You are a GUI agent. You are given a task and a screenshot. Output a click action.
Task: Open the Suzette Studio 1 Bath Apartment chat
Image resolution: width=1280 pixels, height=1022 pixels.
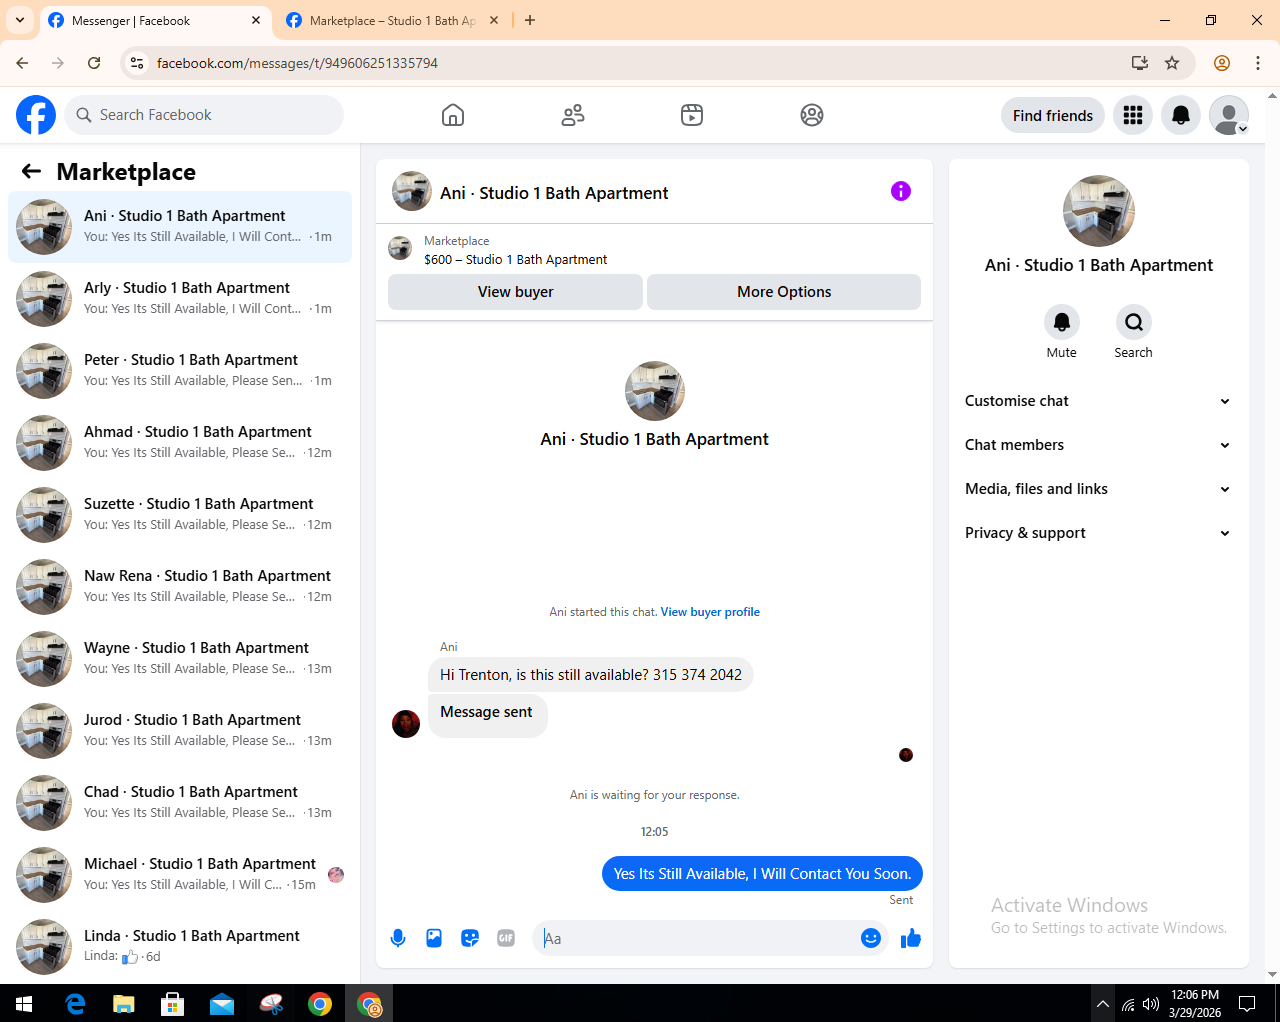180,515
